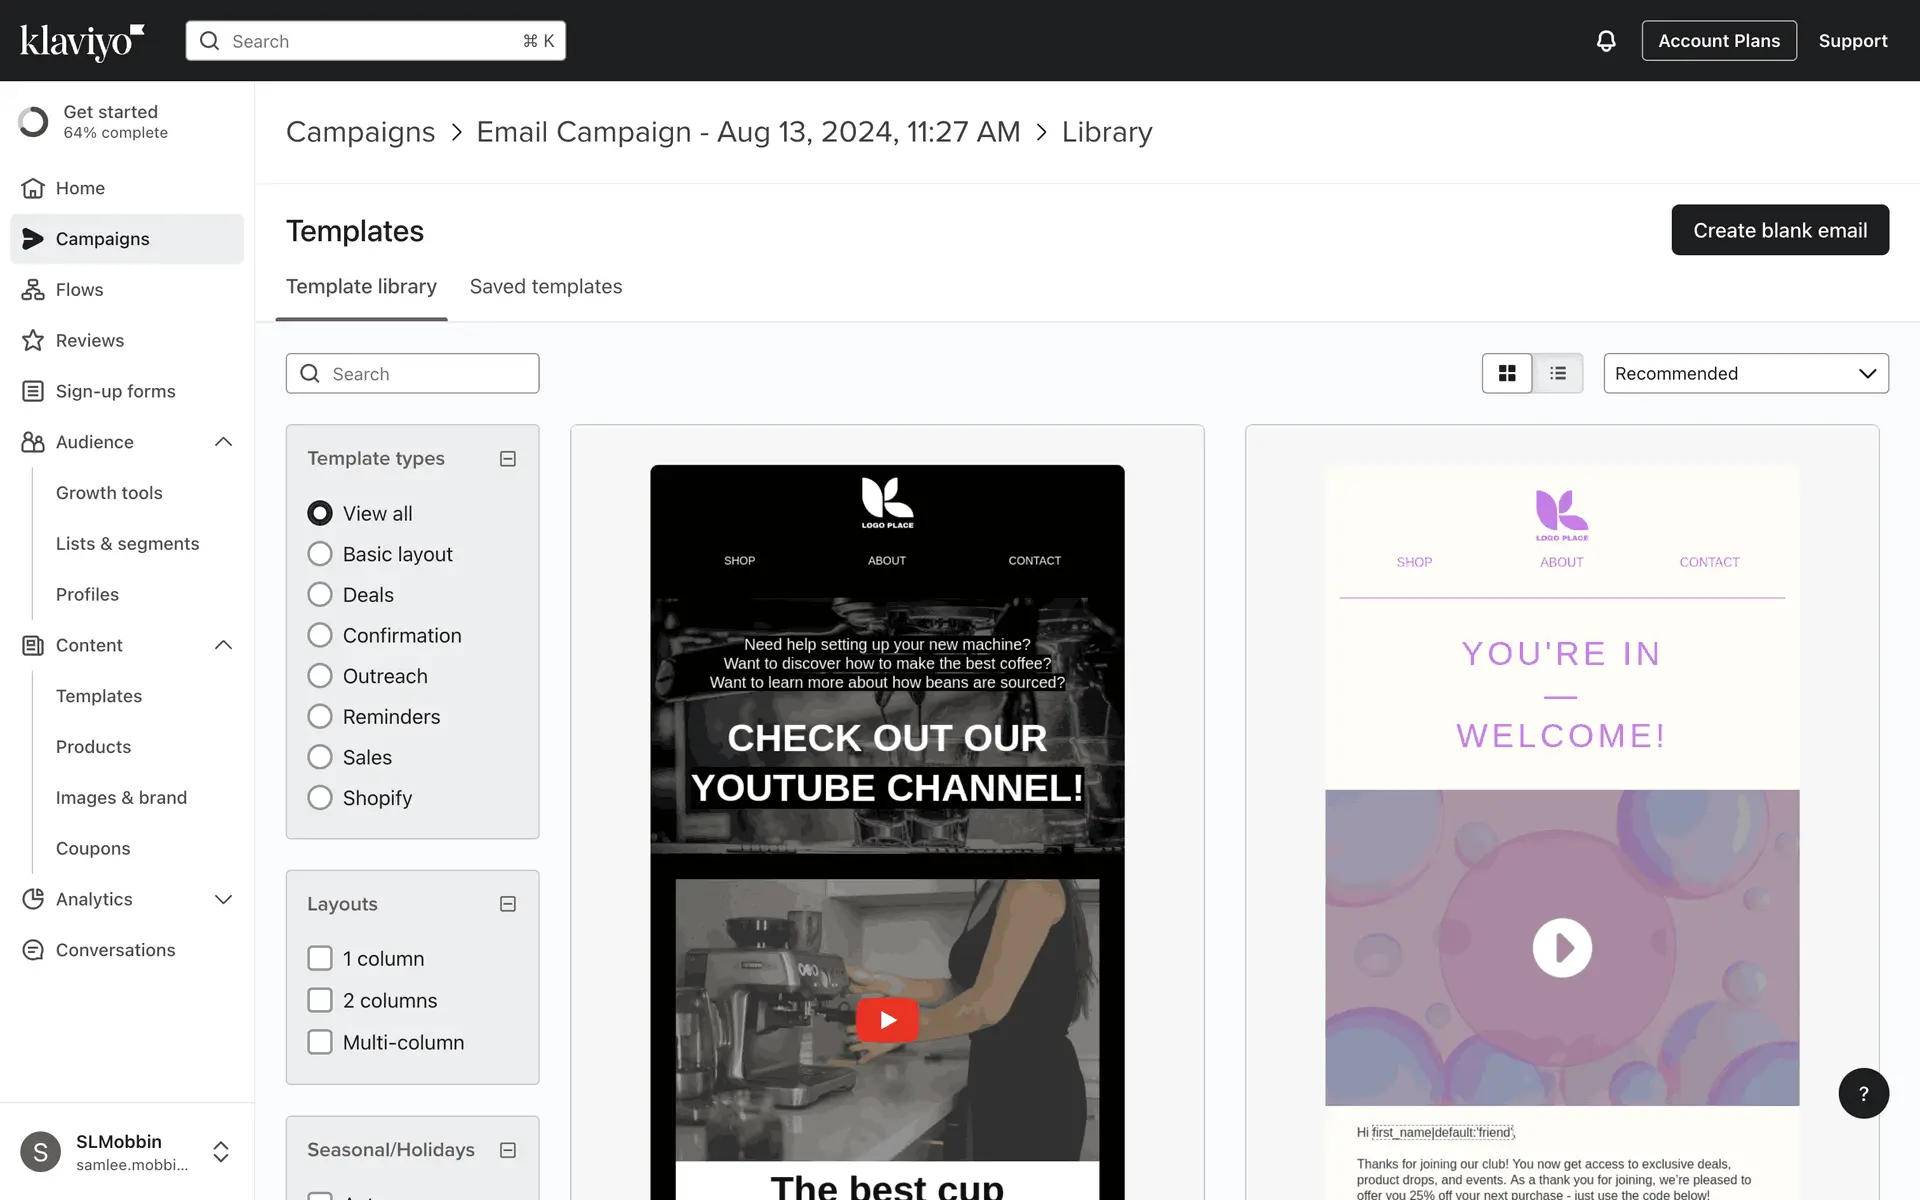Click the Klaviyo logo
Image resolution: width=1920 pixels, height=1200 pixels.
(x=82, y=41)
